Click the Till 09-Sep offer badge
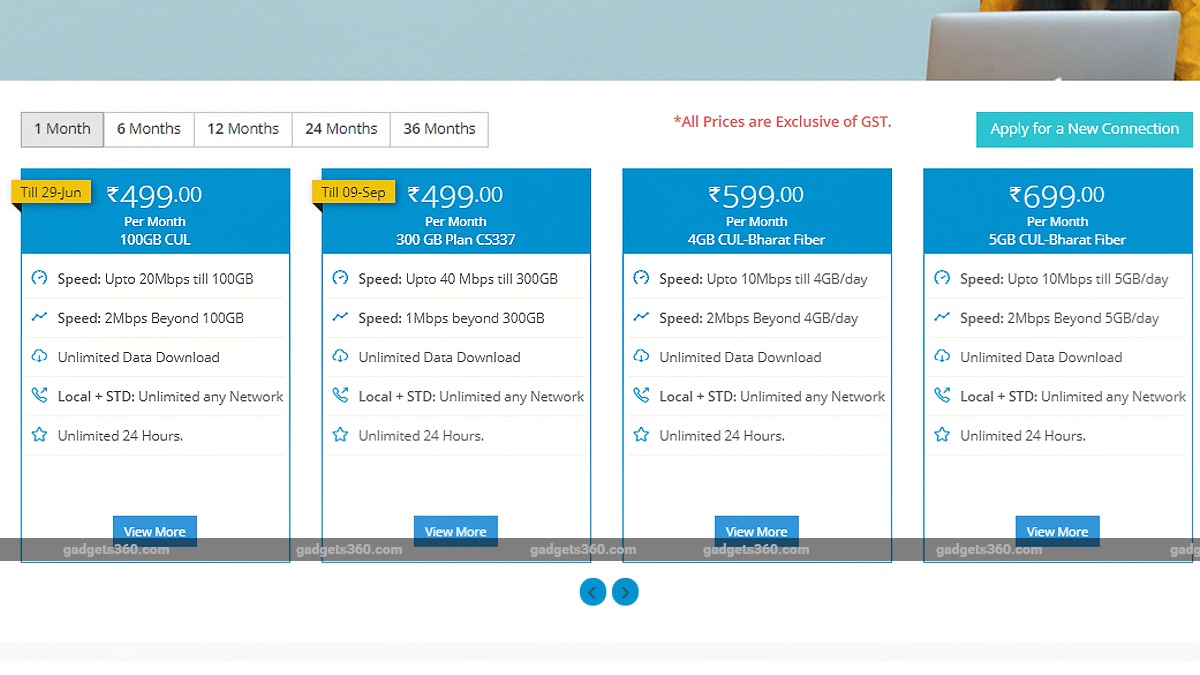1200x675 pixels. pos(353,192)
